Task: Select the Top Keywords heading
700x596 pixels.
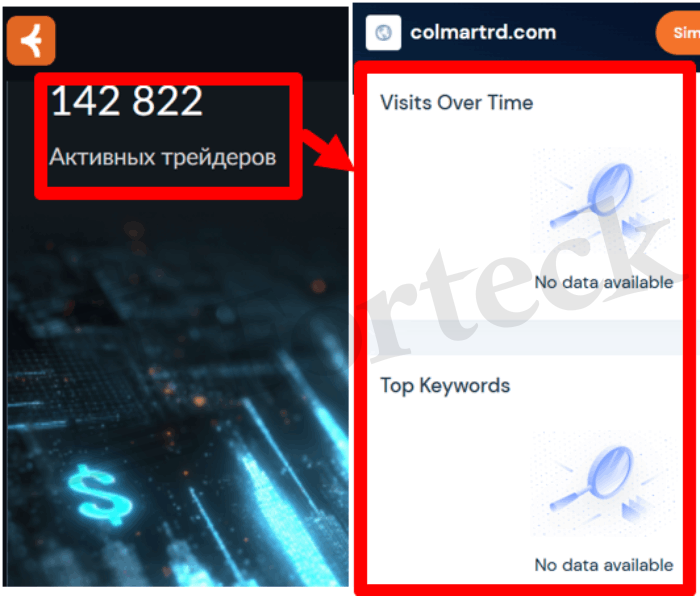Action: pos(445,385)
